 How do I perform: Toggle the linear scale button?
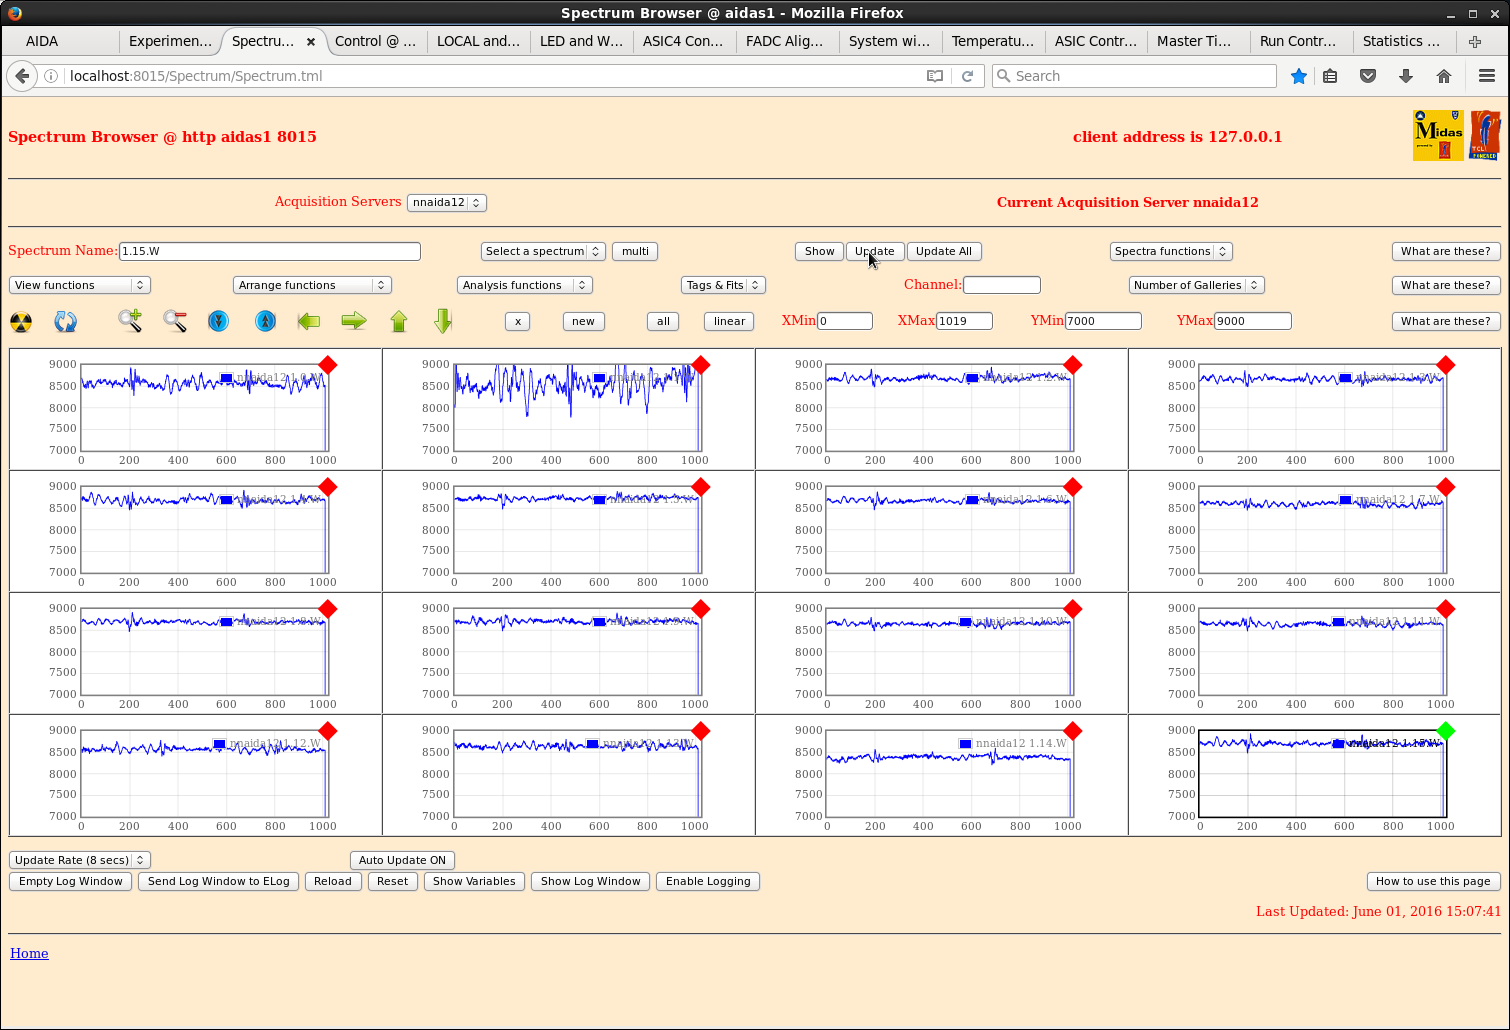729,321
